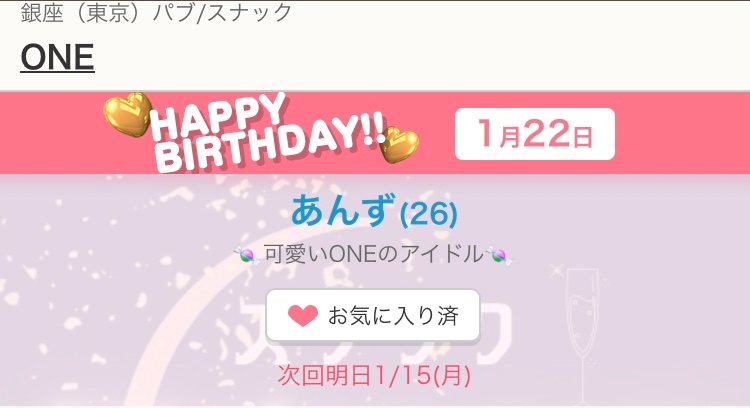Toggle the お気に入り済 favorite button
This screenshot has width=750, height=408.
coord(373,316)
